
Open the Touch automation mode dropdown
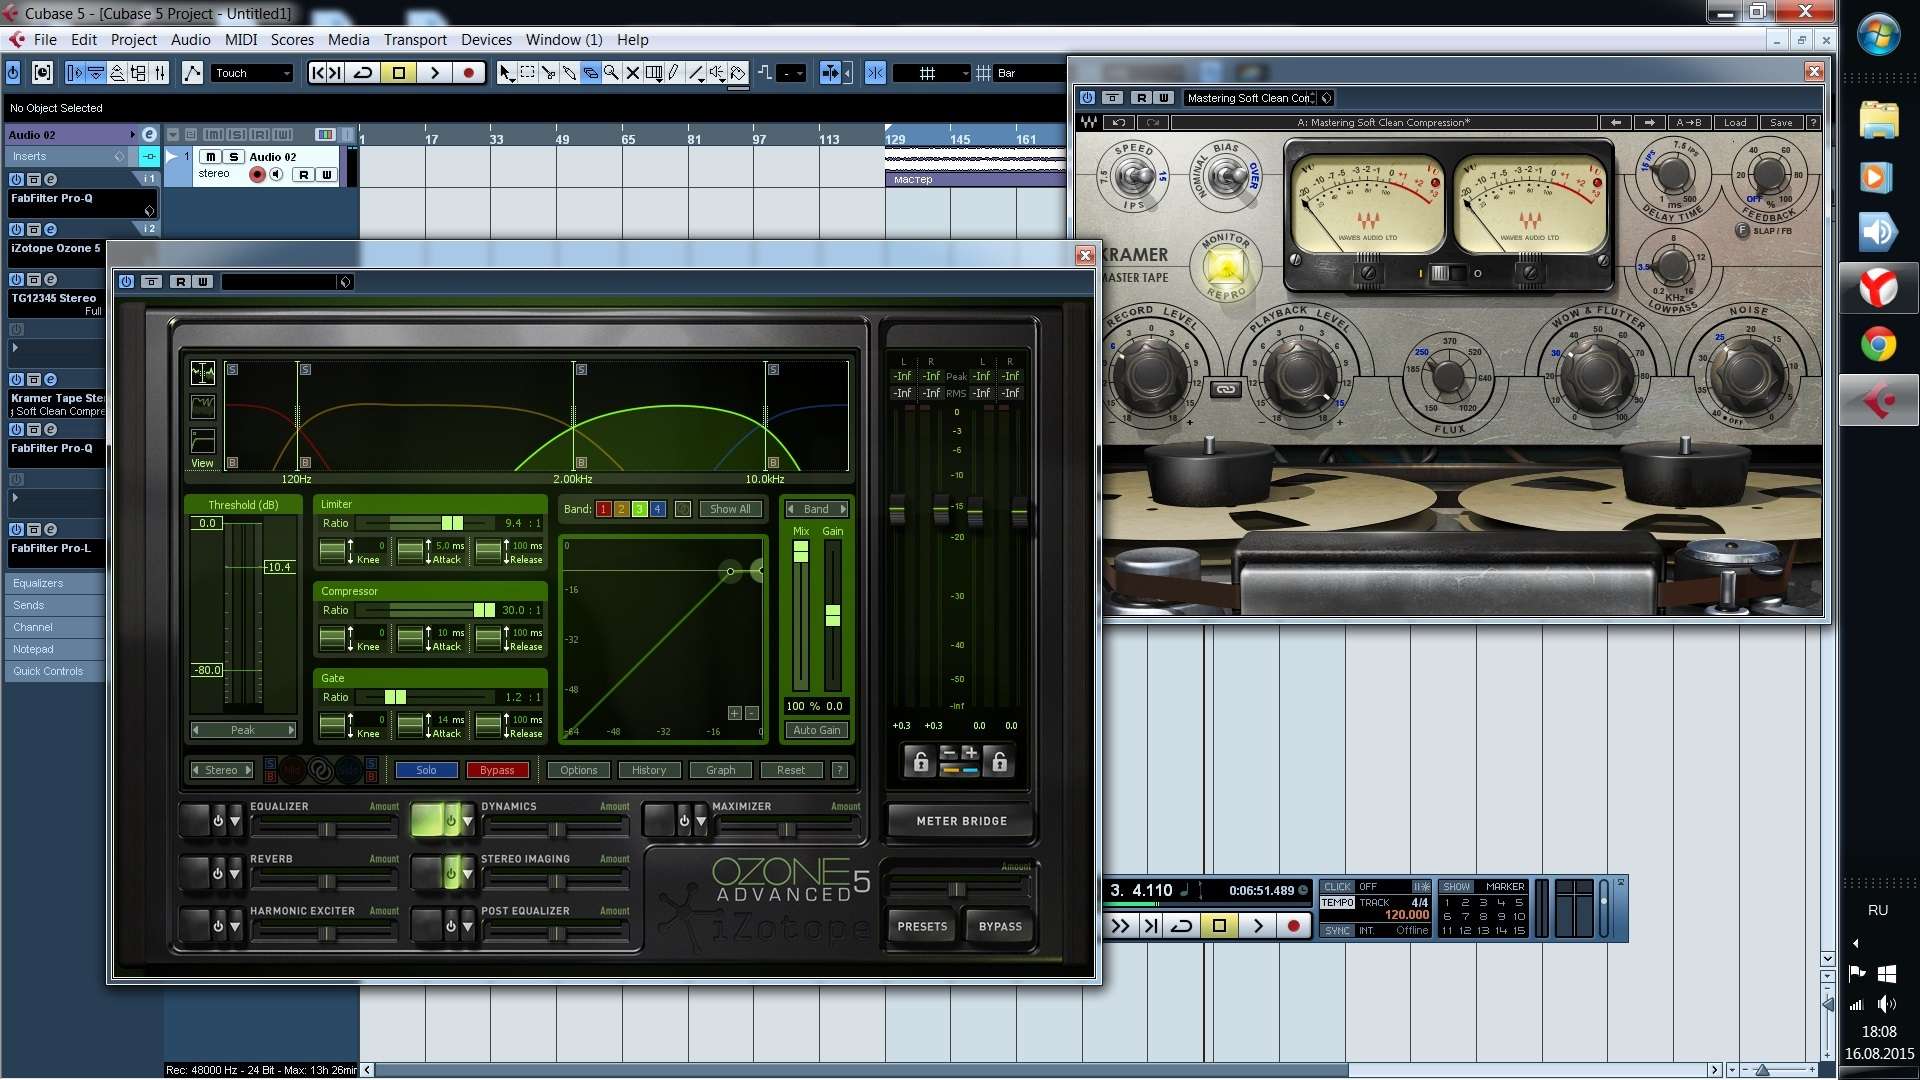[252, 73]
